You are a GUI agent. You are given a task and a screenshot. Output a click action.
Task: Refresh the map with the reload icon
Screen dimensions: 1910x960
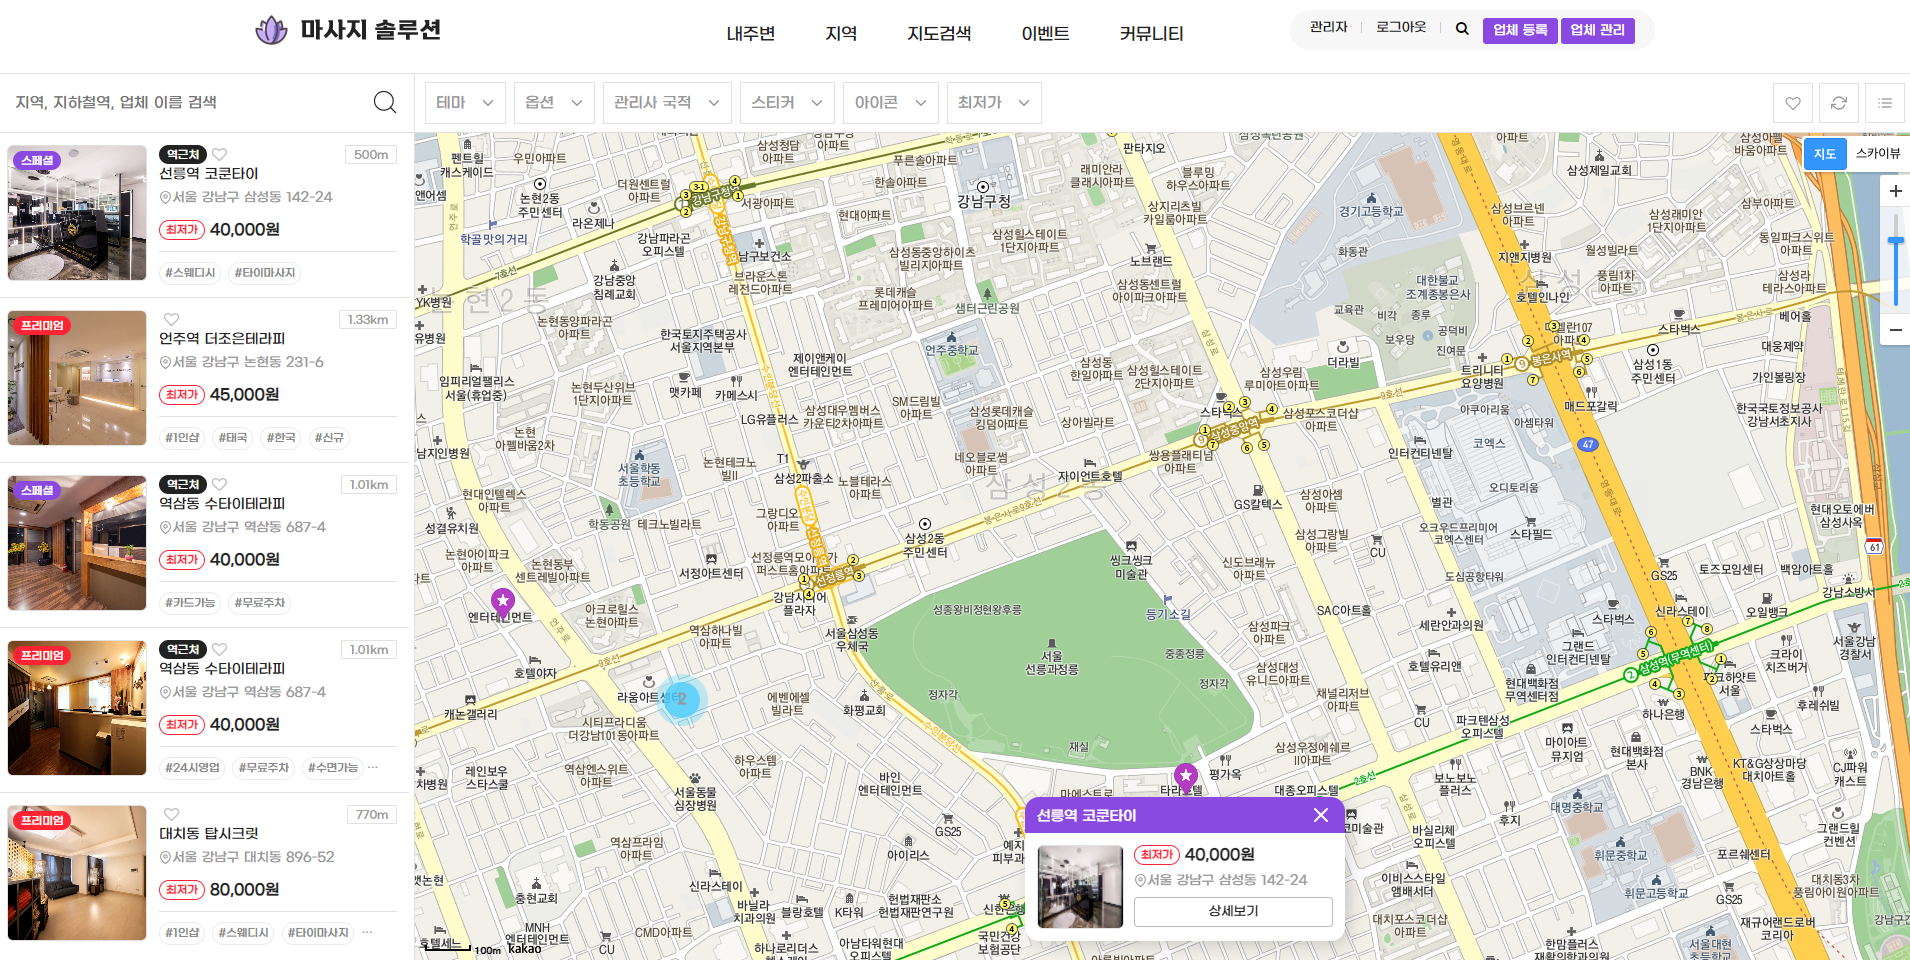pos(1838,103)
